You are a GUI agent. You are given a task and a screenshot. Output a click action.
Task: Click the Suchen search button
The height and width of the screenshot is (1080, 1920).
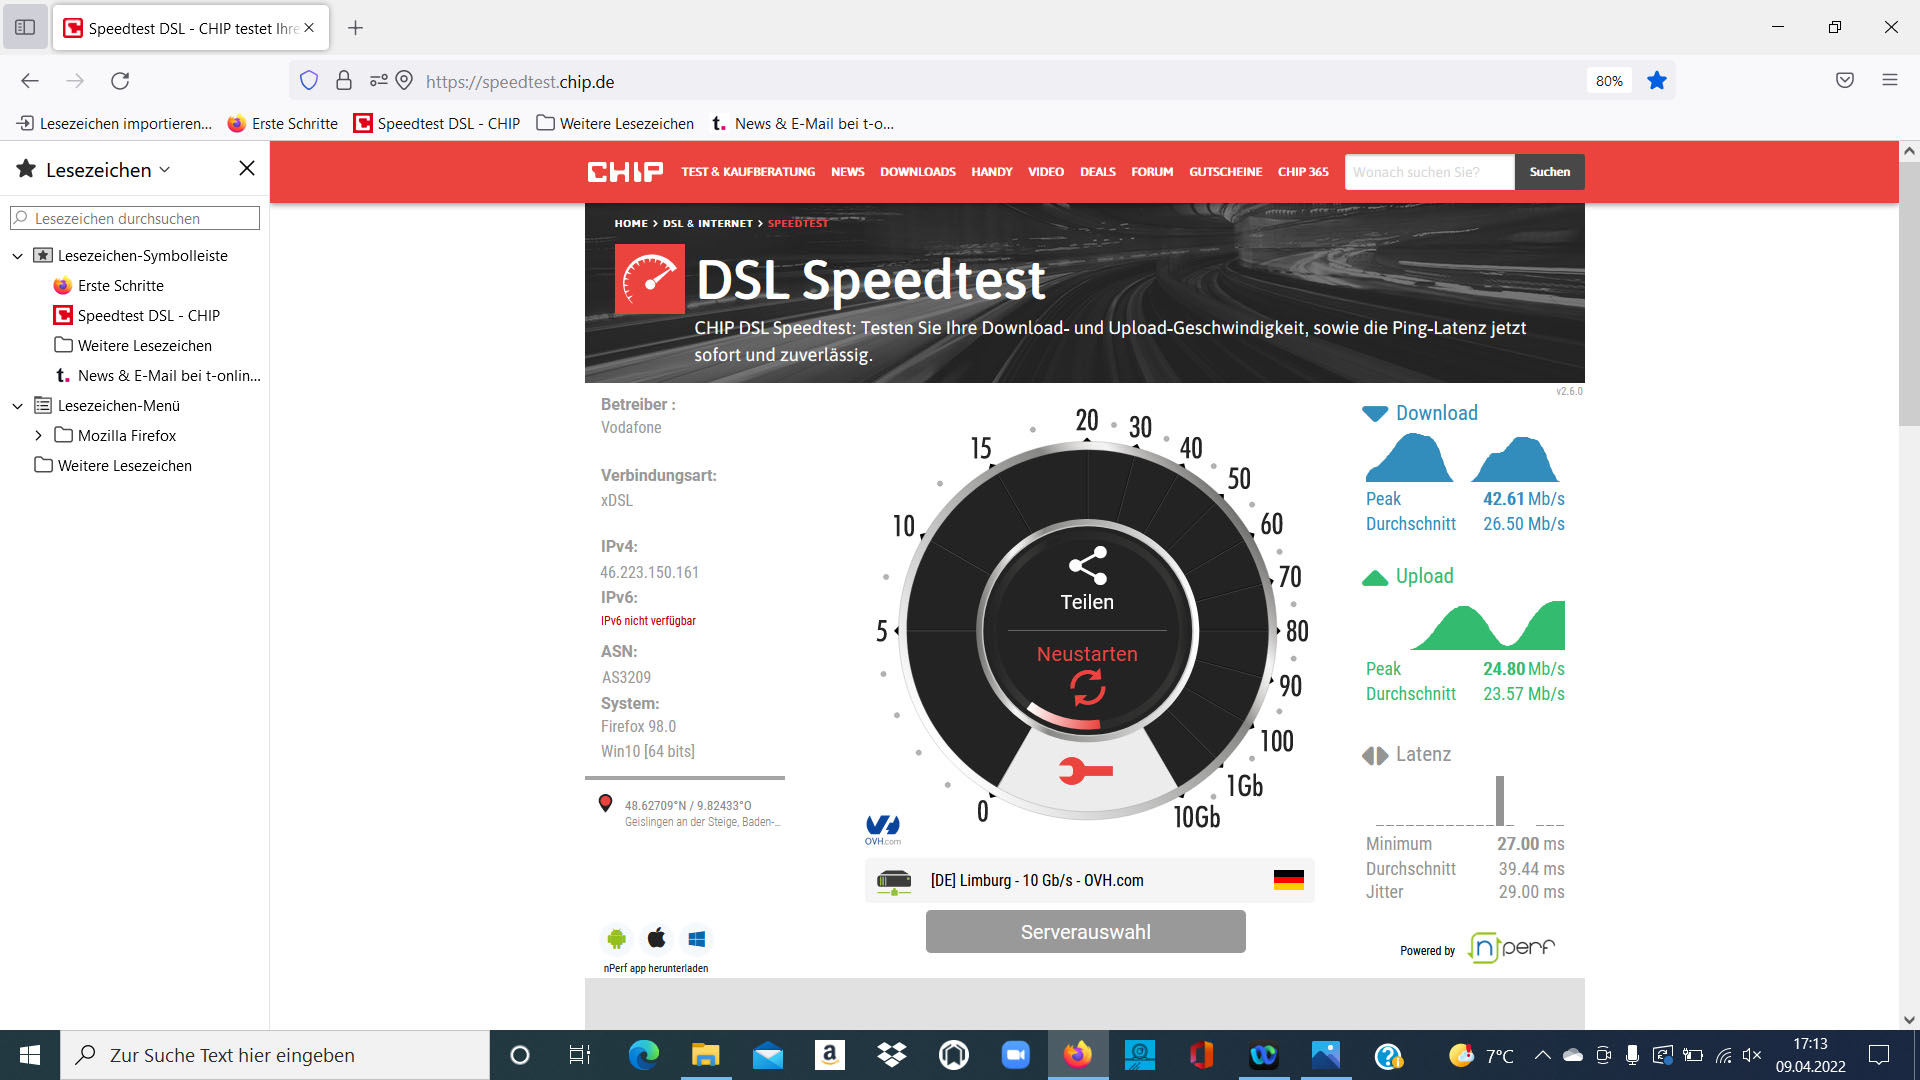click(x=1549, y=172)
